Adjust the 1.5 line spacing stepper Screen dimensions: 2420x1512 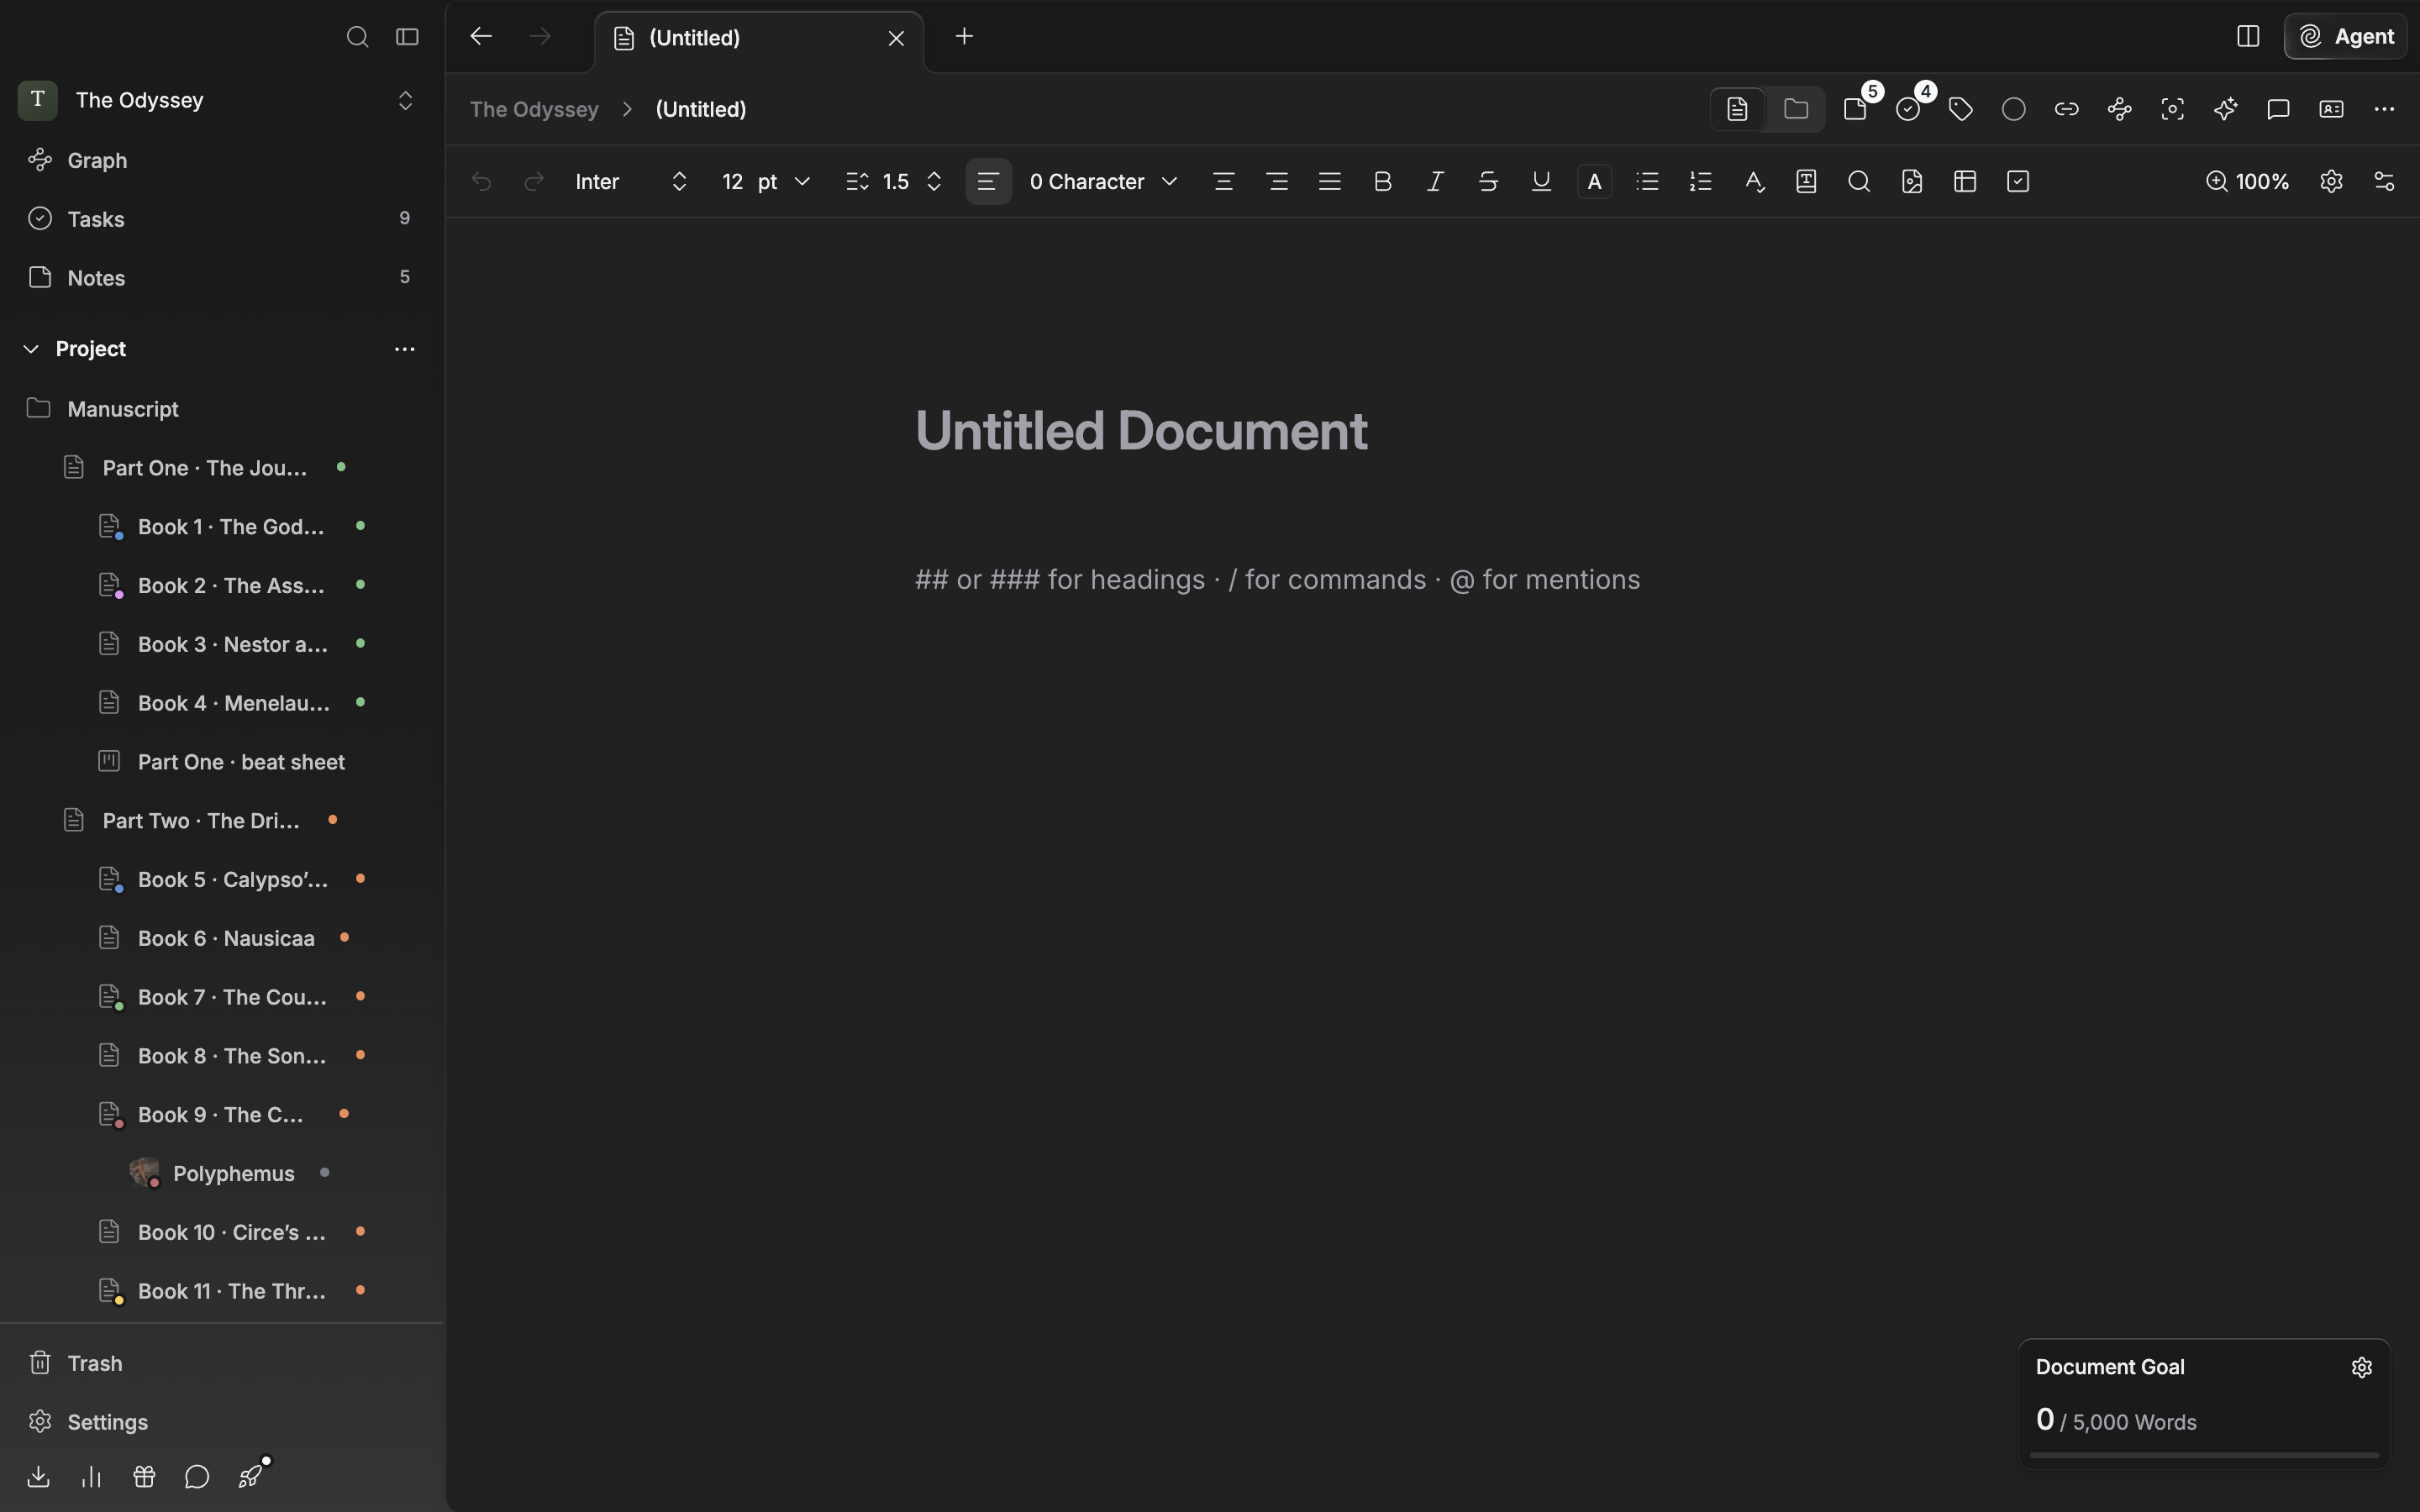click(895, 182)
